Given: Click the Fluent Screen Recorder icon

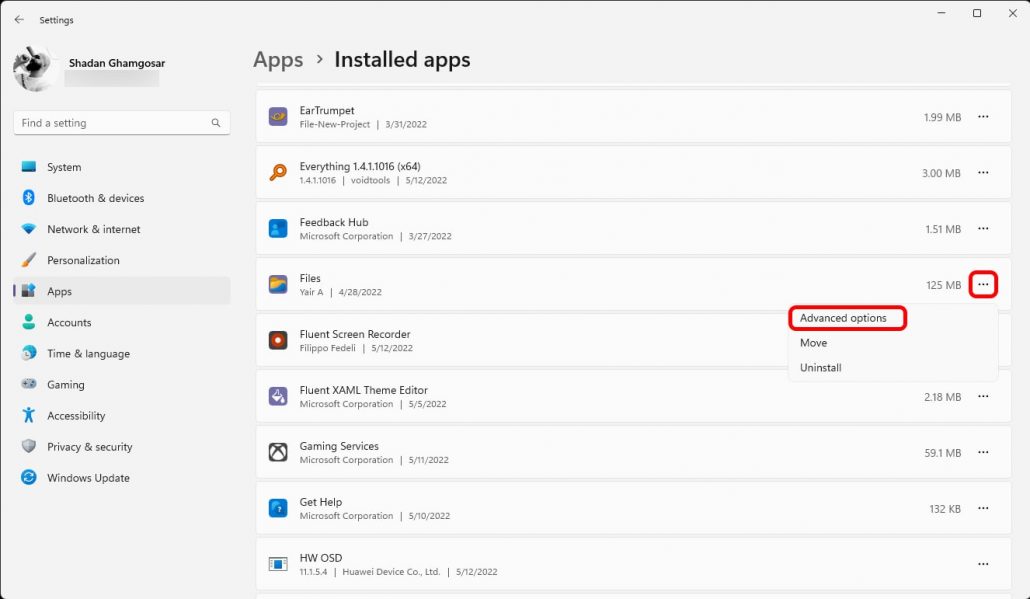Looking at the screenshot, I should coord(278,341).
